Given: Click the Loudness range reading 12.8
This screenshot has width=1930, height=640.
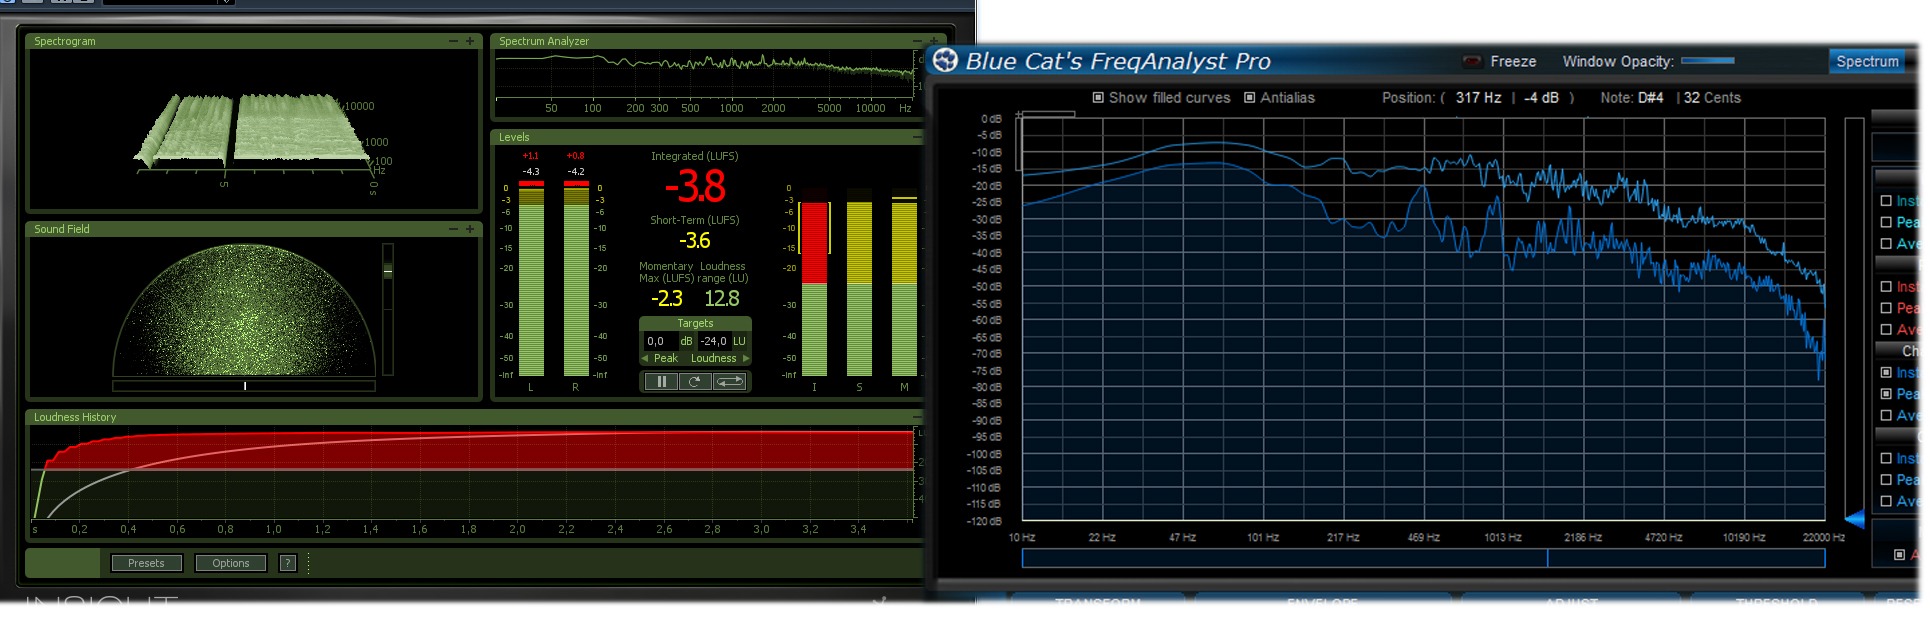Looking at the screenshot, I should [x=722, y=299].
